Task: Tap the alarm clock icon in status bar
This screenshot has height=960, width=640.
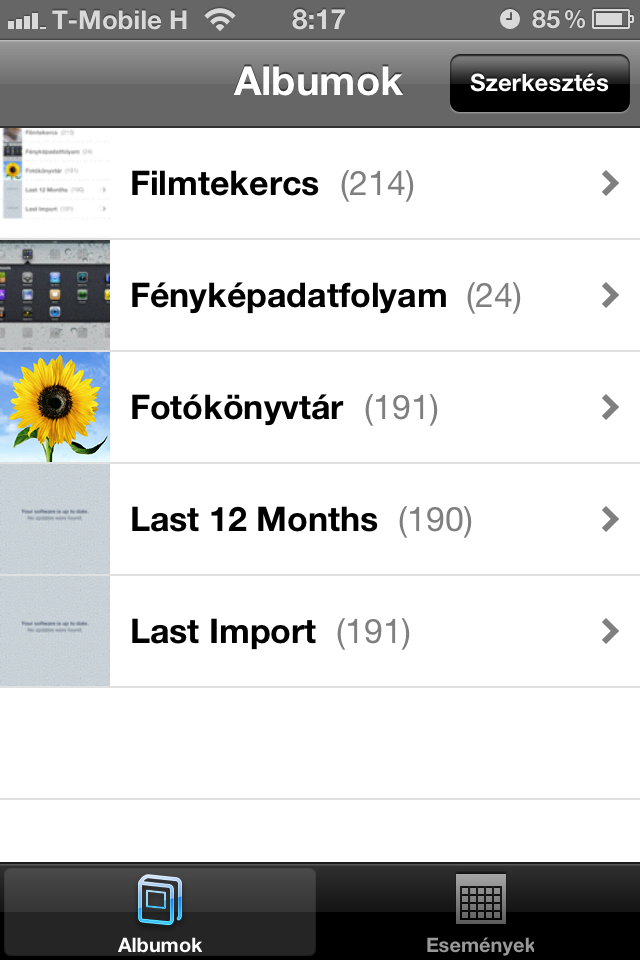Action: [510, 20]
